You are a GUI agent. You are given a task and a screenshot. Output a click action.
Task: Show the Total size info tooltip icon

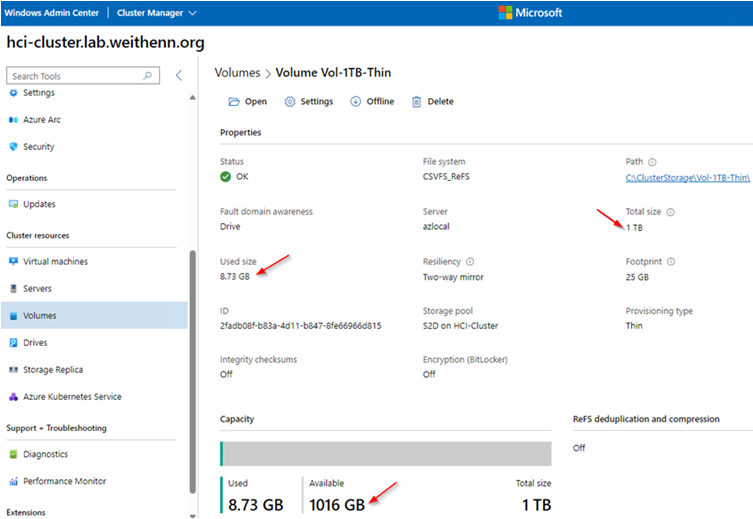(671, 212)
